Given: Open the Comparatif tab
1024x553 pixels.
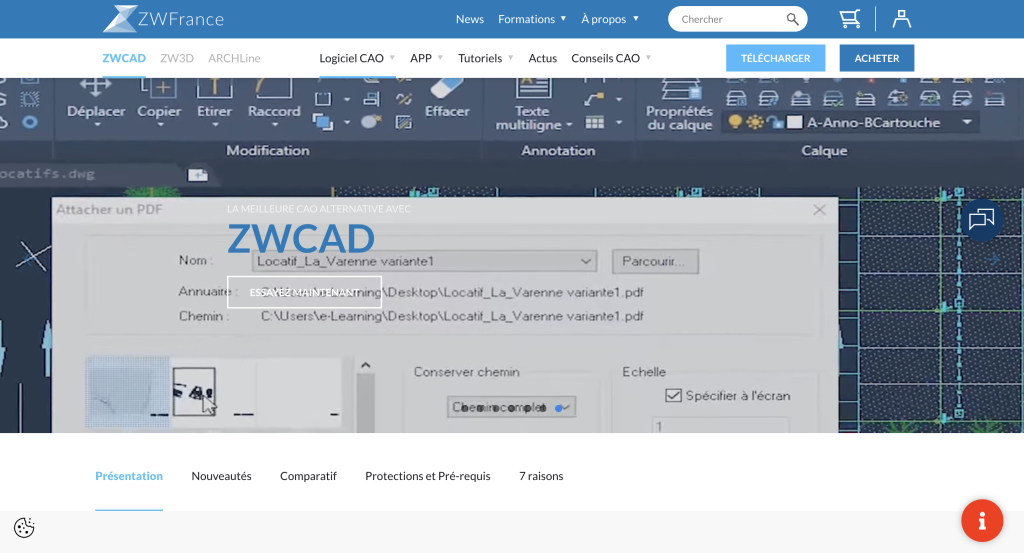Looking at the screenshot, I should (308, 476).
